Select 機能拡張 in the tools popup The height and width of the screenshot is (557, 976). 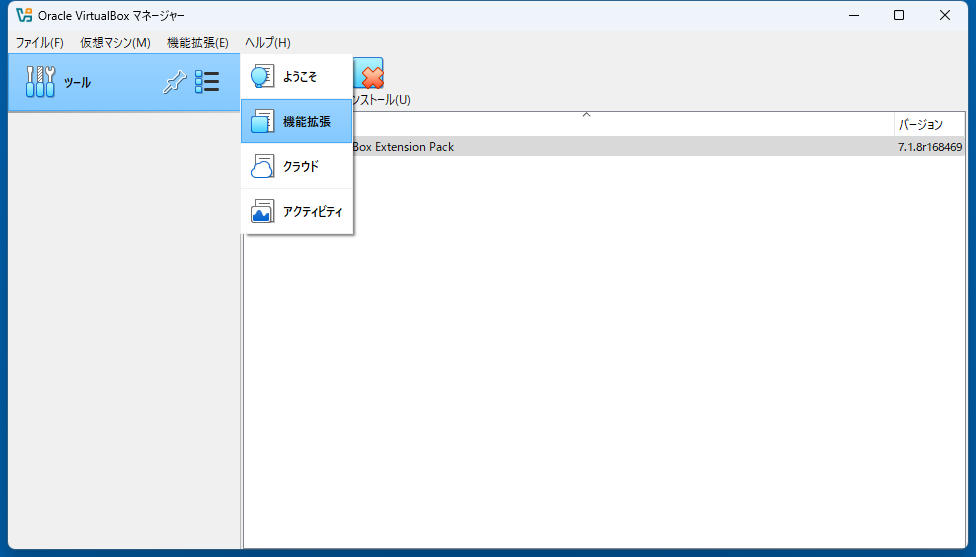[297, 121]
